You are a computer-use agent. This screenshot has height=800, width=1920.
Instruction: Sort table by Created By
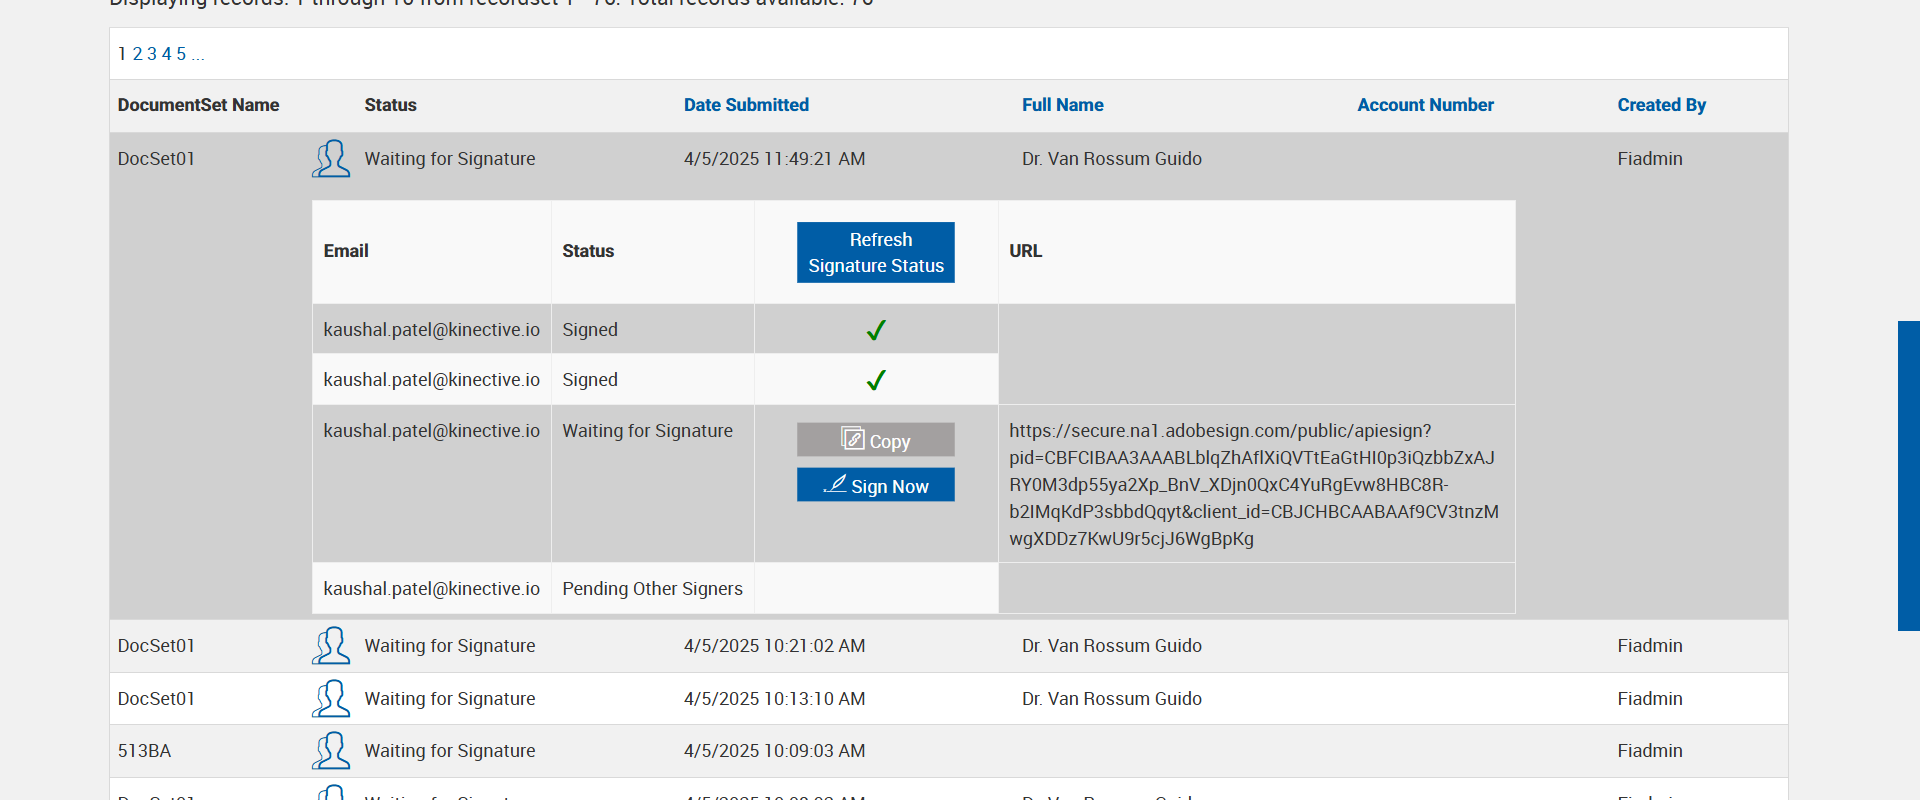coord(1661,105)
